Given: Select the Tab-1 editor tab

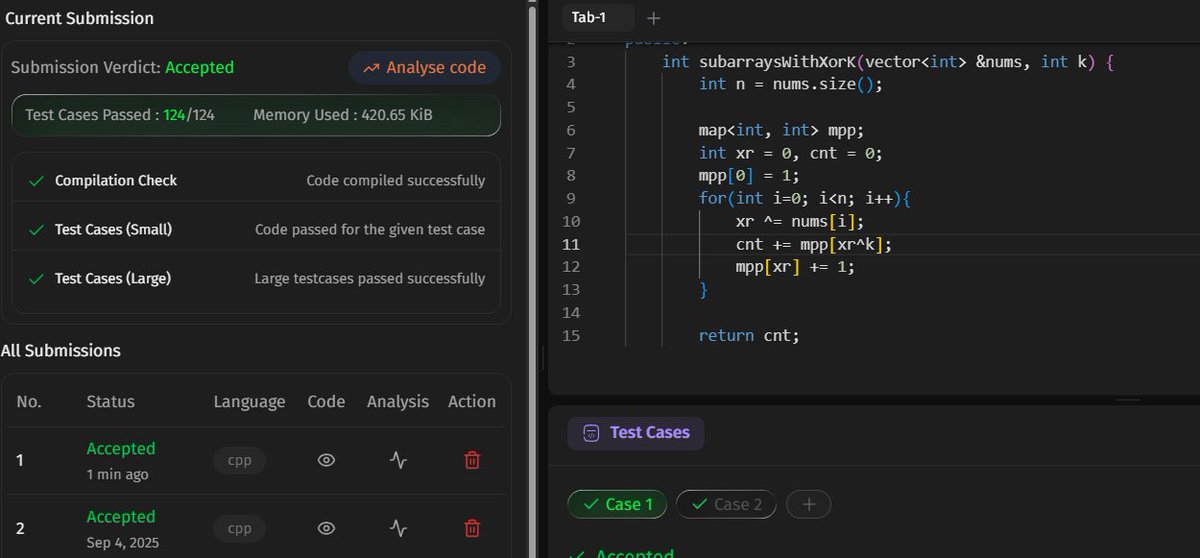Looking at the screenshot, I should [596, 17].
